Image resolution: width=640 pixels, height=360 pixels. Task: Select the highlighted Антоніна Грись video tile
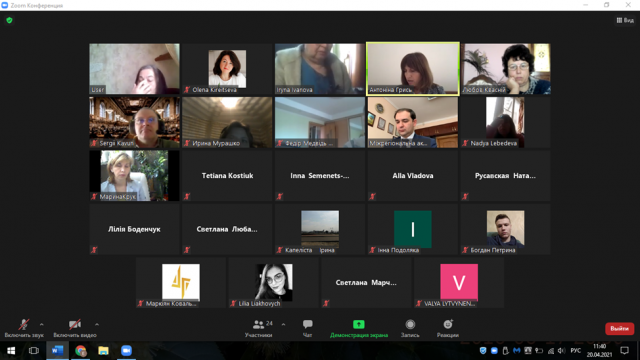pyautogui.click(x=413, y=69)
